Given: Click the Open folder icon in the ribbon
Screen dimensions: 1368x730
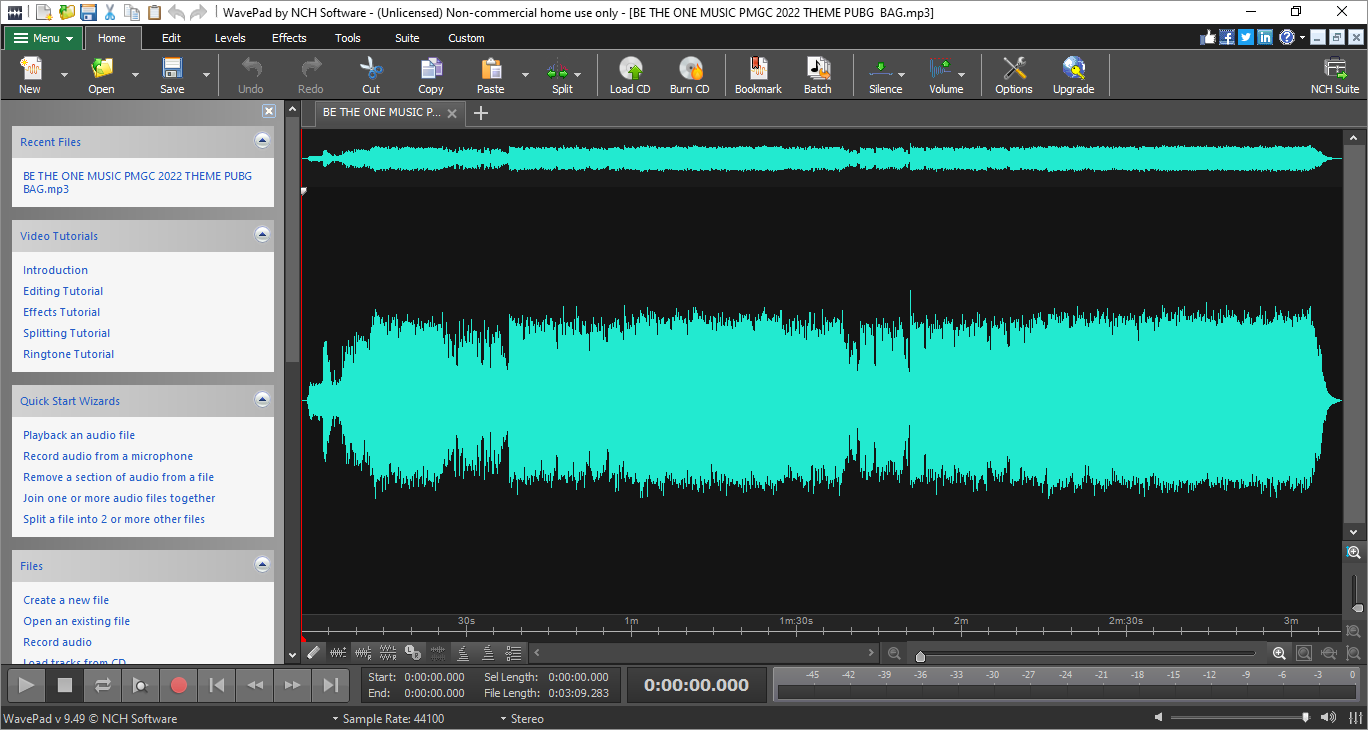Looking at the screenshot, I should coord(101,69).
